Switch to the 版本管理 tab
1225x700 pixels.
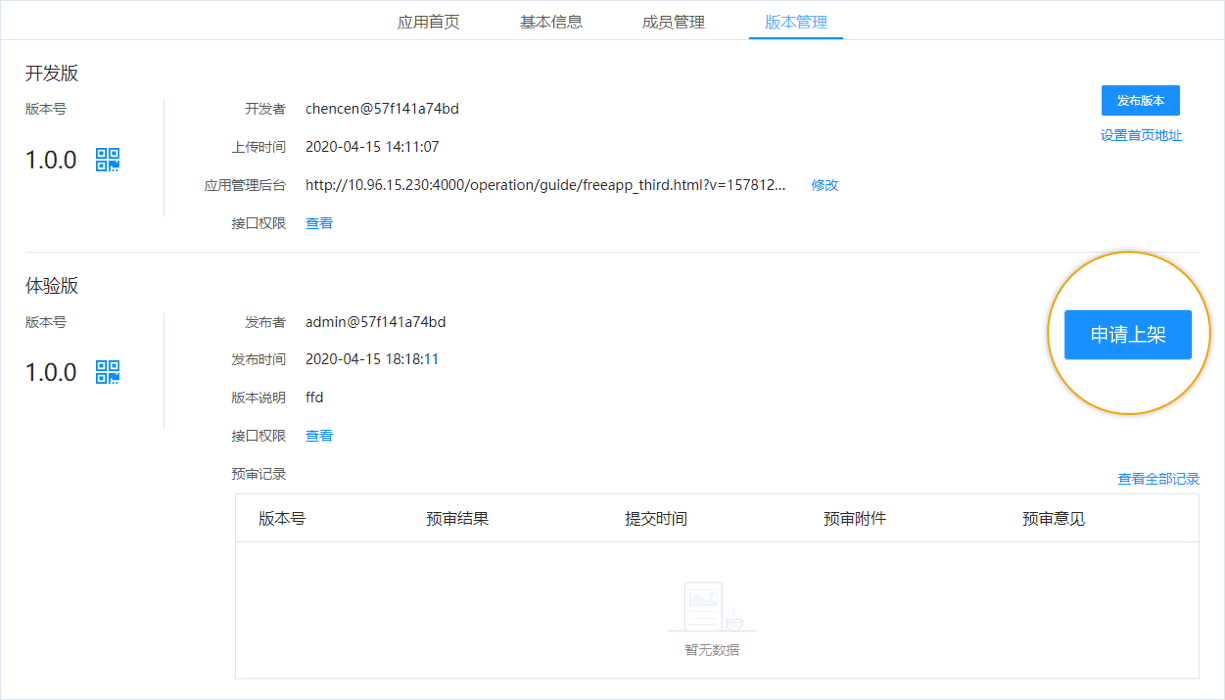pos(795,20)
